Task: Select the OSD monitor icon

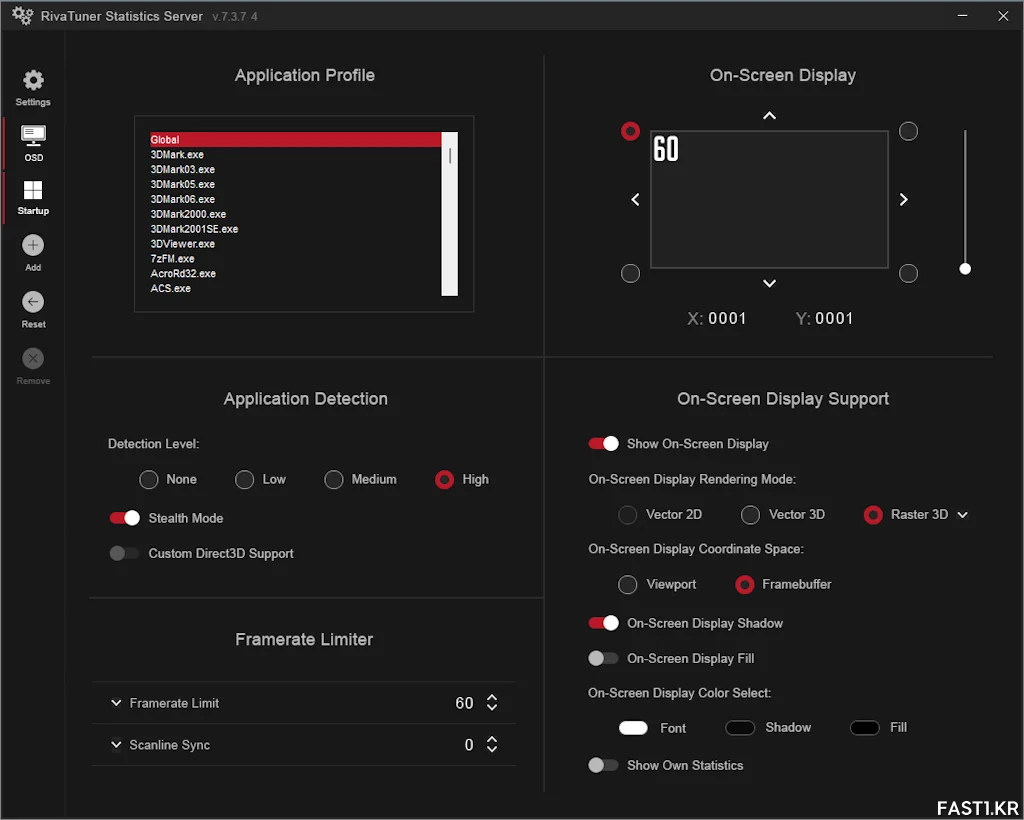Action: tap(33, 136)
